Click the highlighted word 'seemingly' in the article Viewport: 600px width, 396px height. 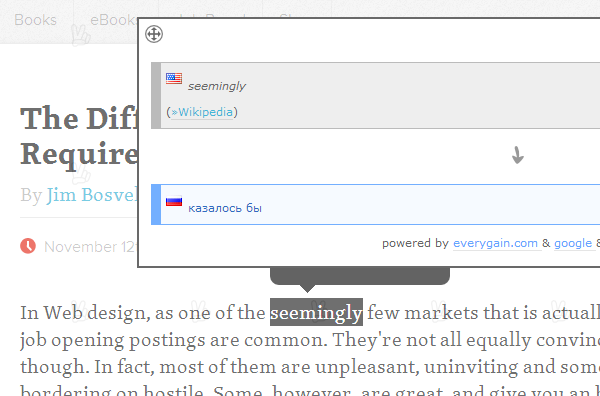[316, 312]
